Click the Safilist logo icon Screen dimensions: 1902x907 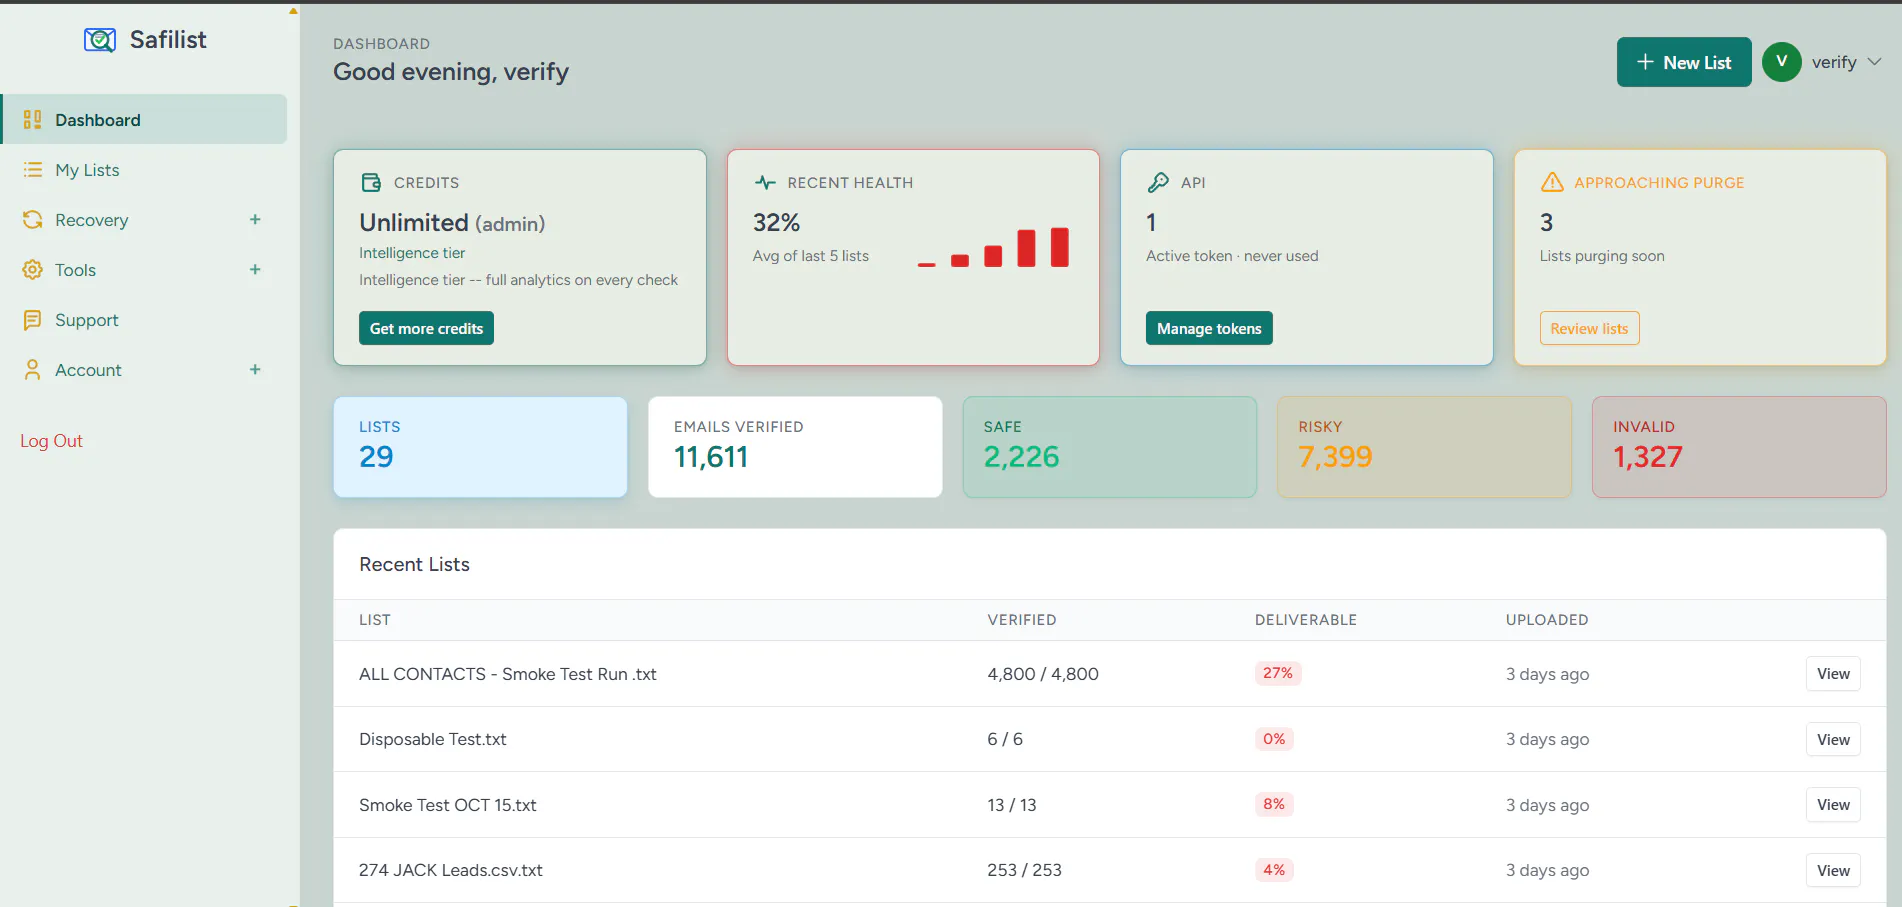pyautogui.click(x=99, y=40)
